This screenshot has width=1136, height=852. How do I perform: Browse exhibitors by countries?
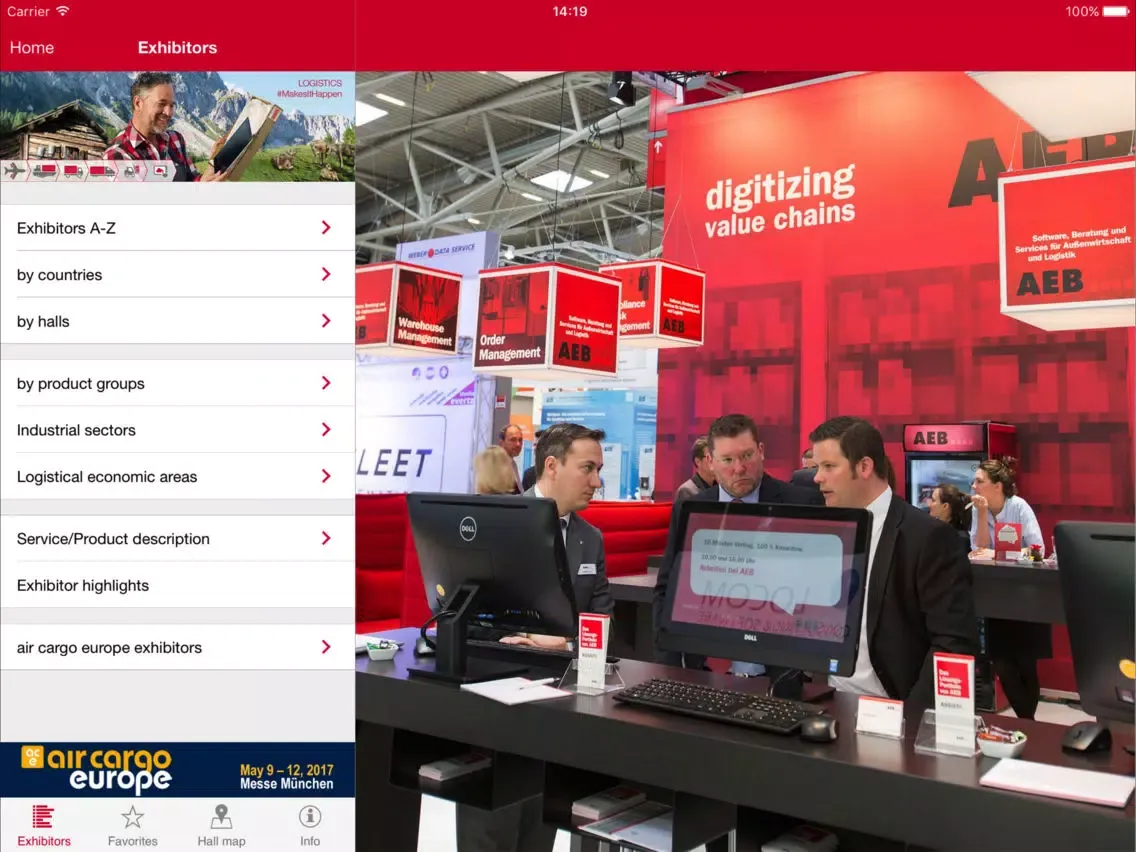178,275
